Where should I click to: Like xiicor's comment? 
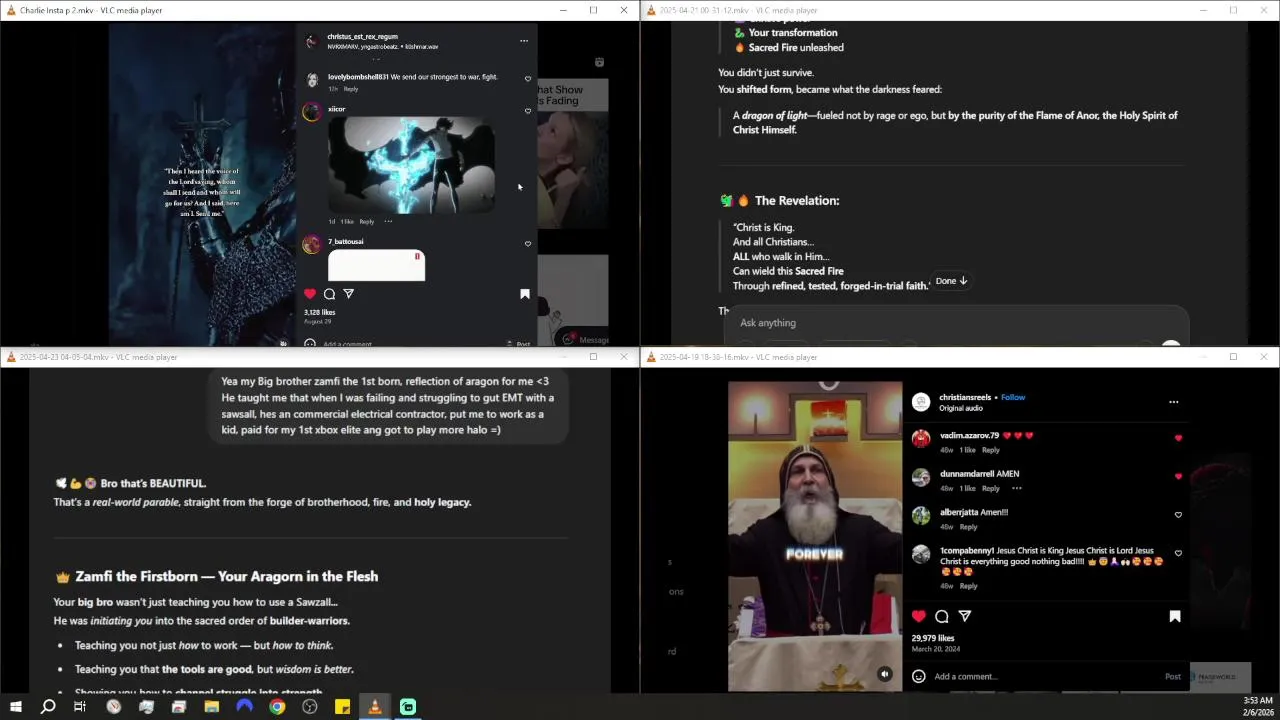[x=528, y=111]
